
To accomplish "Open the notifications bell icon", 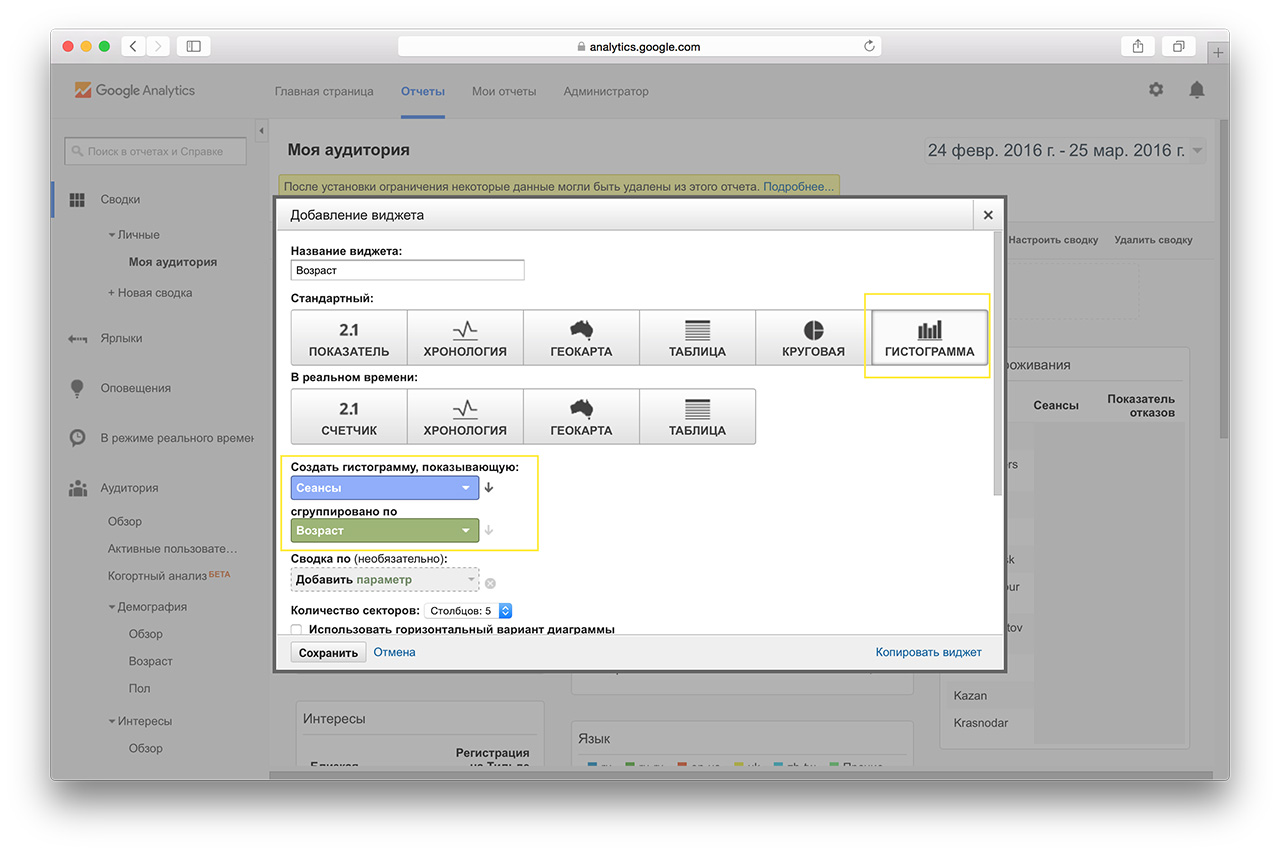I will [1196, 90].
